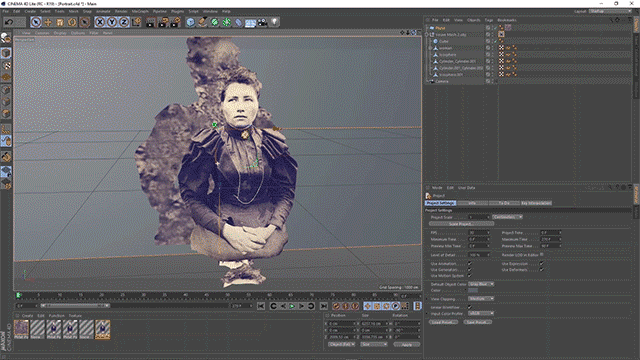Toggle the Y axis lock
This screenshot has width=640, height=360.
coord(112,22)
